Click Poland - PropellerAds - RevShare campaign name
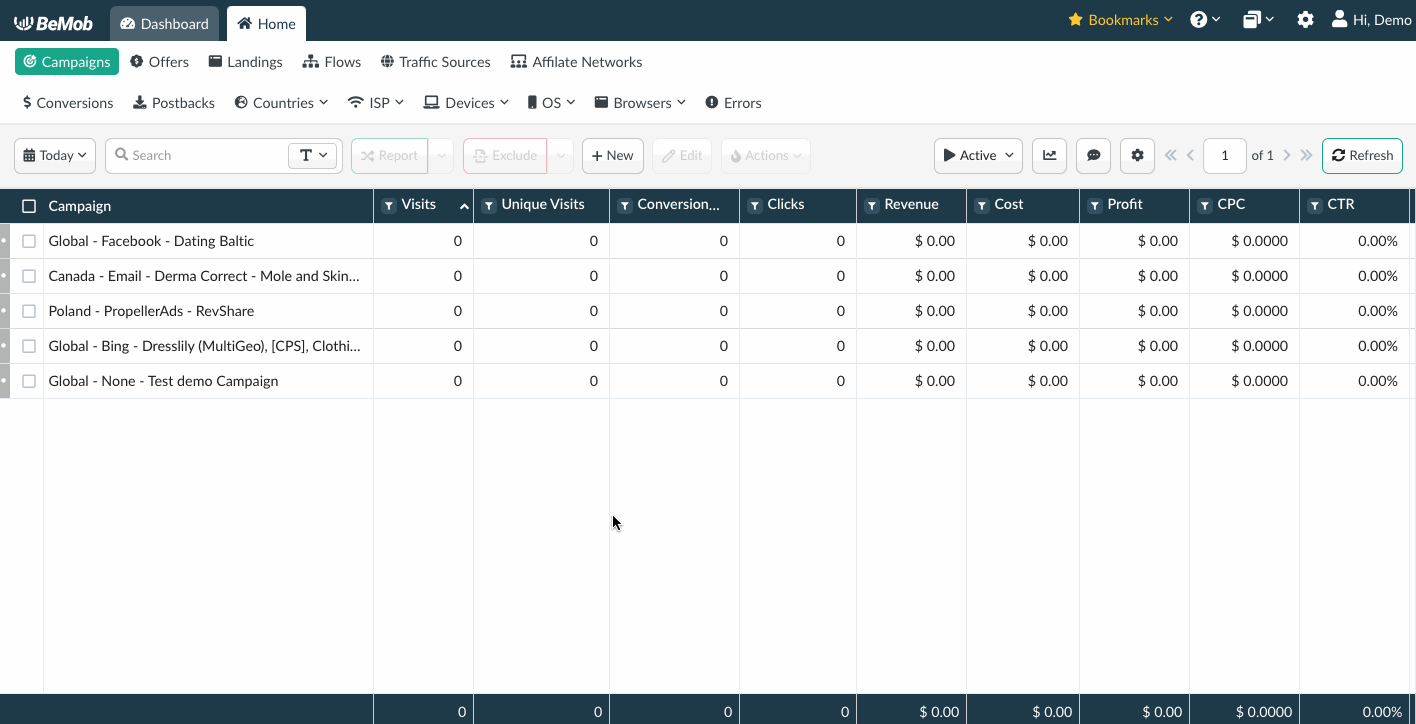 pyautogui.click(x=151, y=311)
